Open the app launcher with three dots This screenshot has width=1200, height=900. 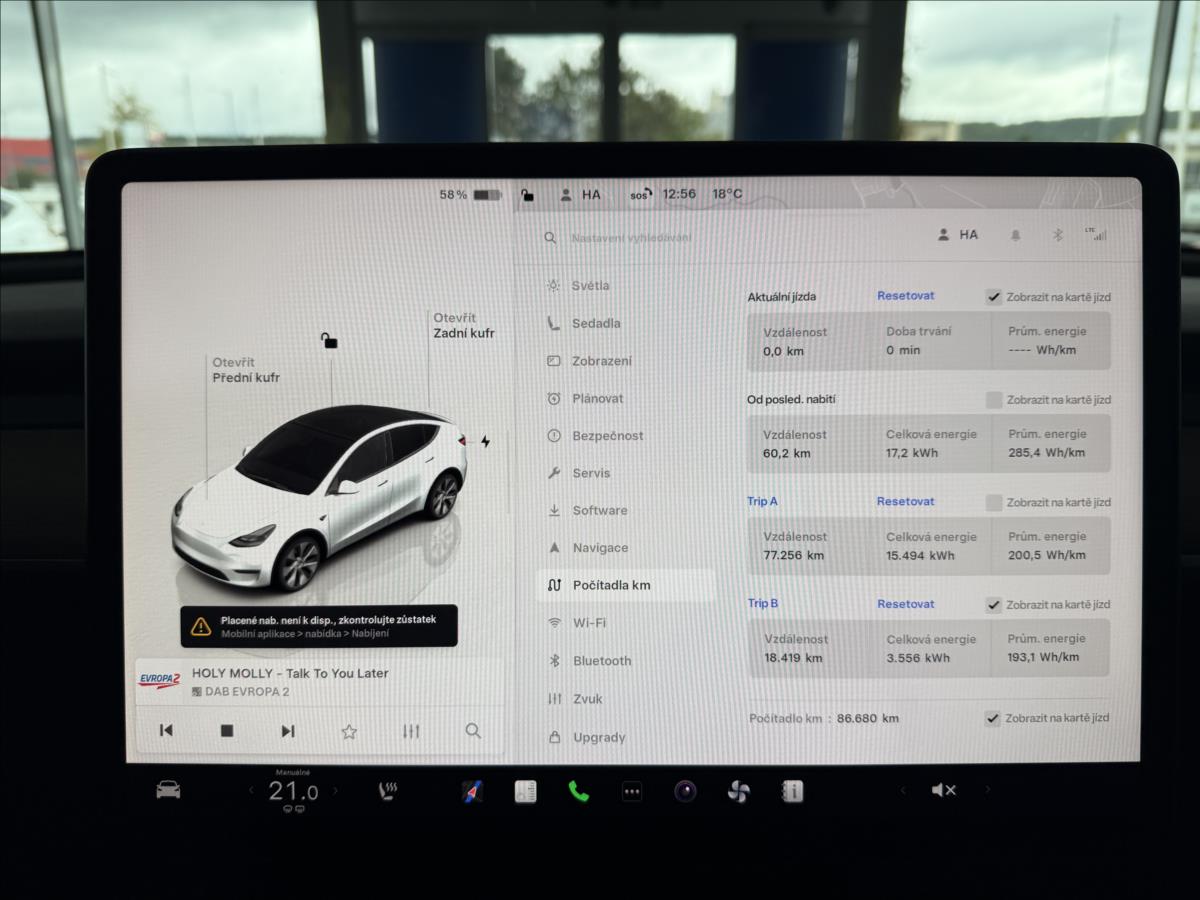(632, 790)
